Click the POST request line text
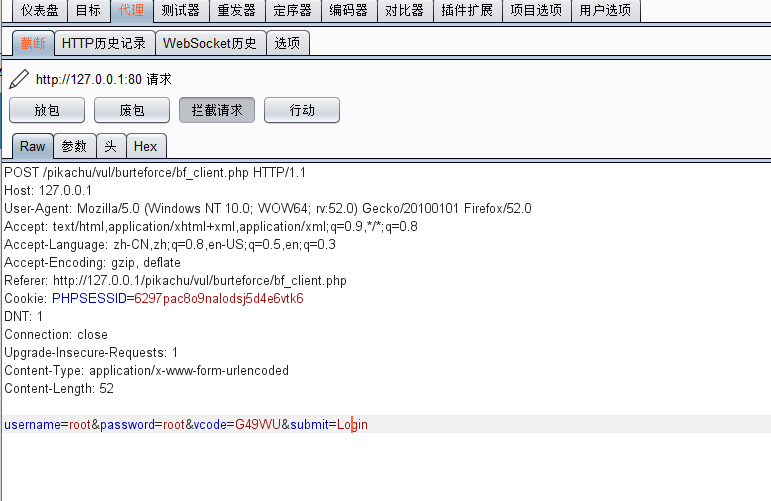 (x=155, y=173)
